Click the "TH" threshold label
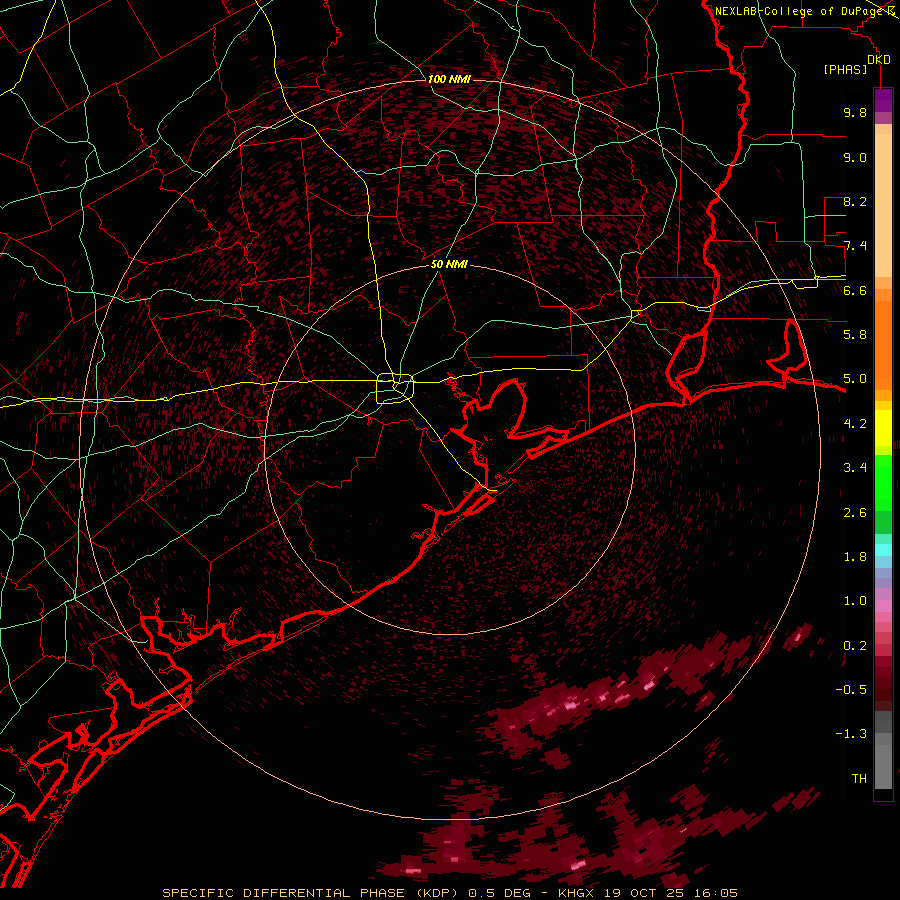Image resolution: width=900 pixels, height=900 pixels. (x=859, y=778)
